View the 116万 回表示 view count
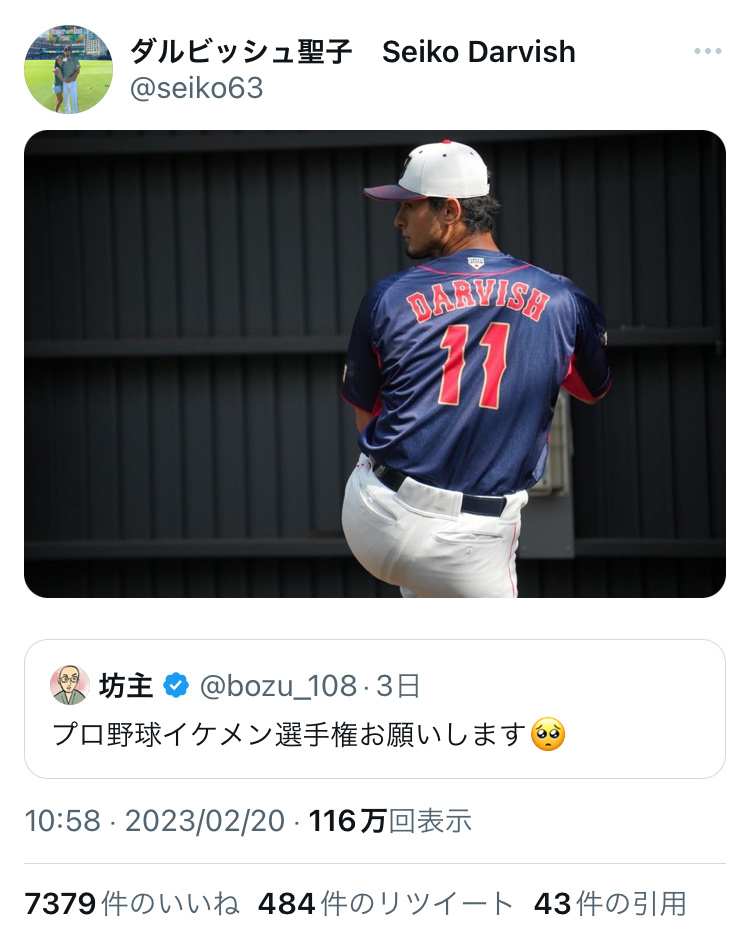The image size is (750, 941). pyautogui.click(x=390, y=821)
